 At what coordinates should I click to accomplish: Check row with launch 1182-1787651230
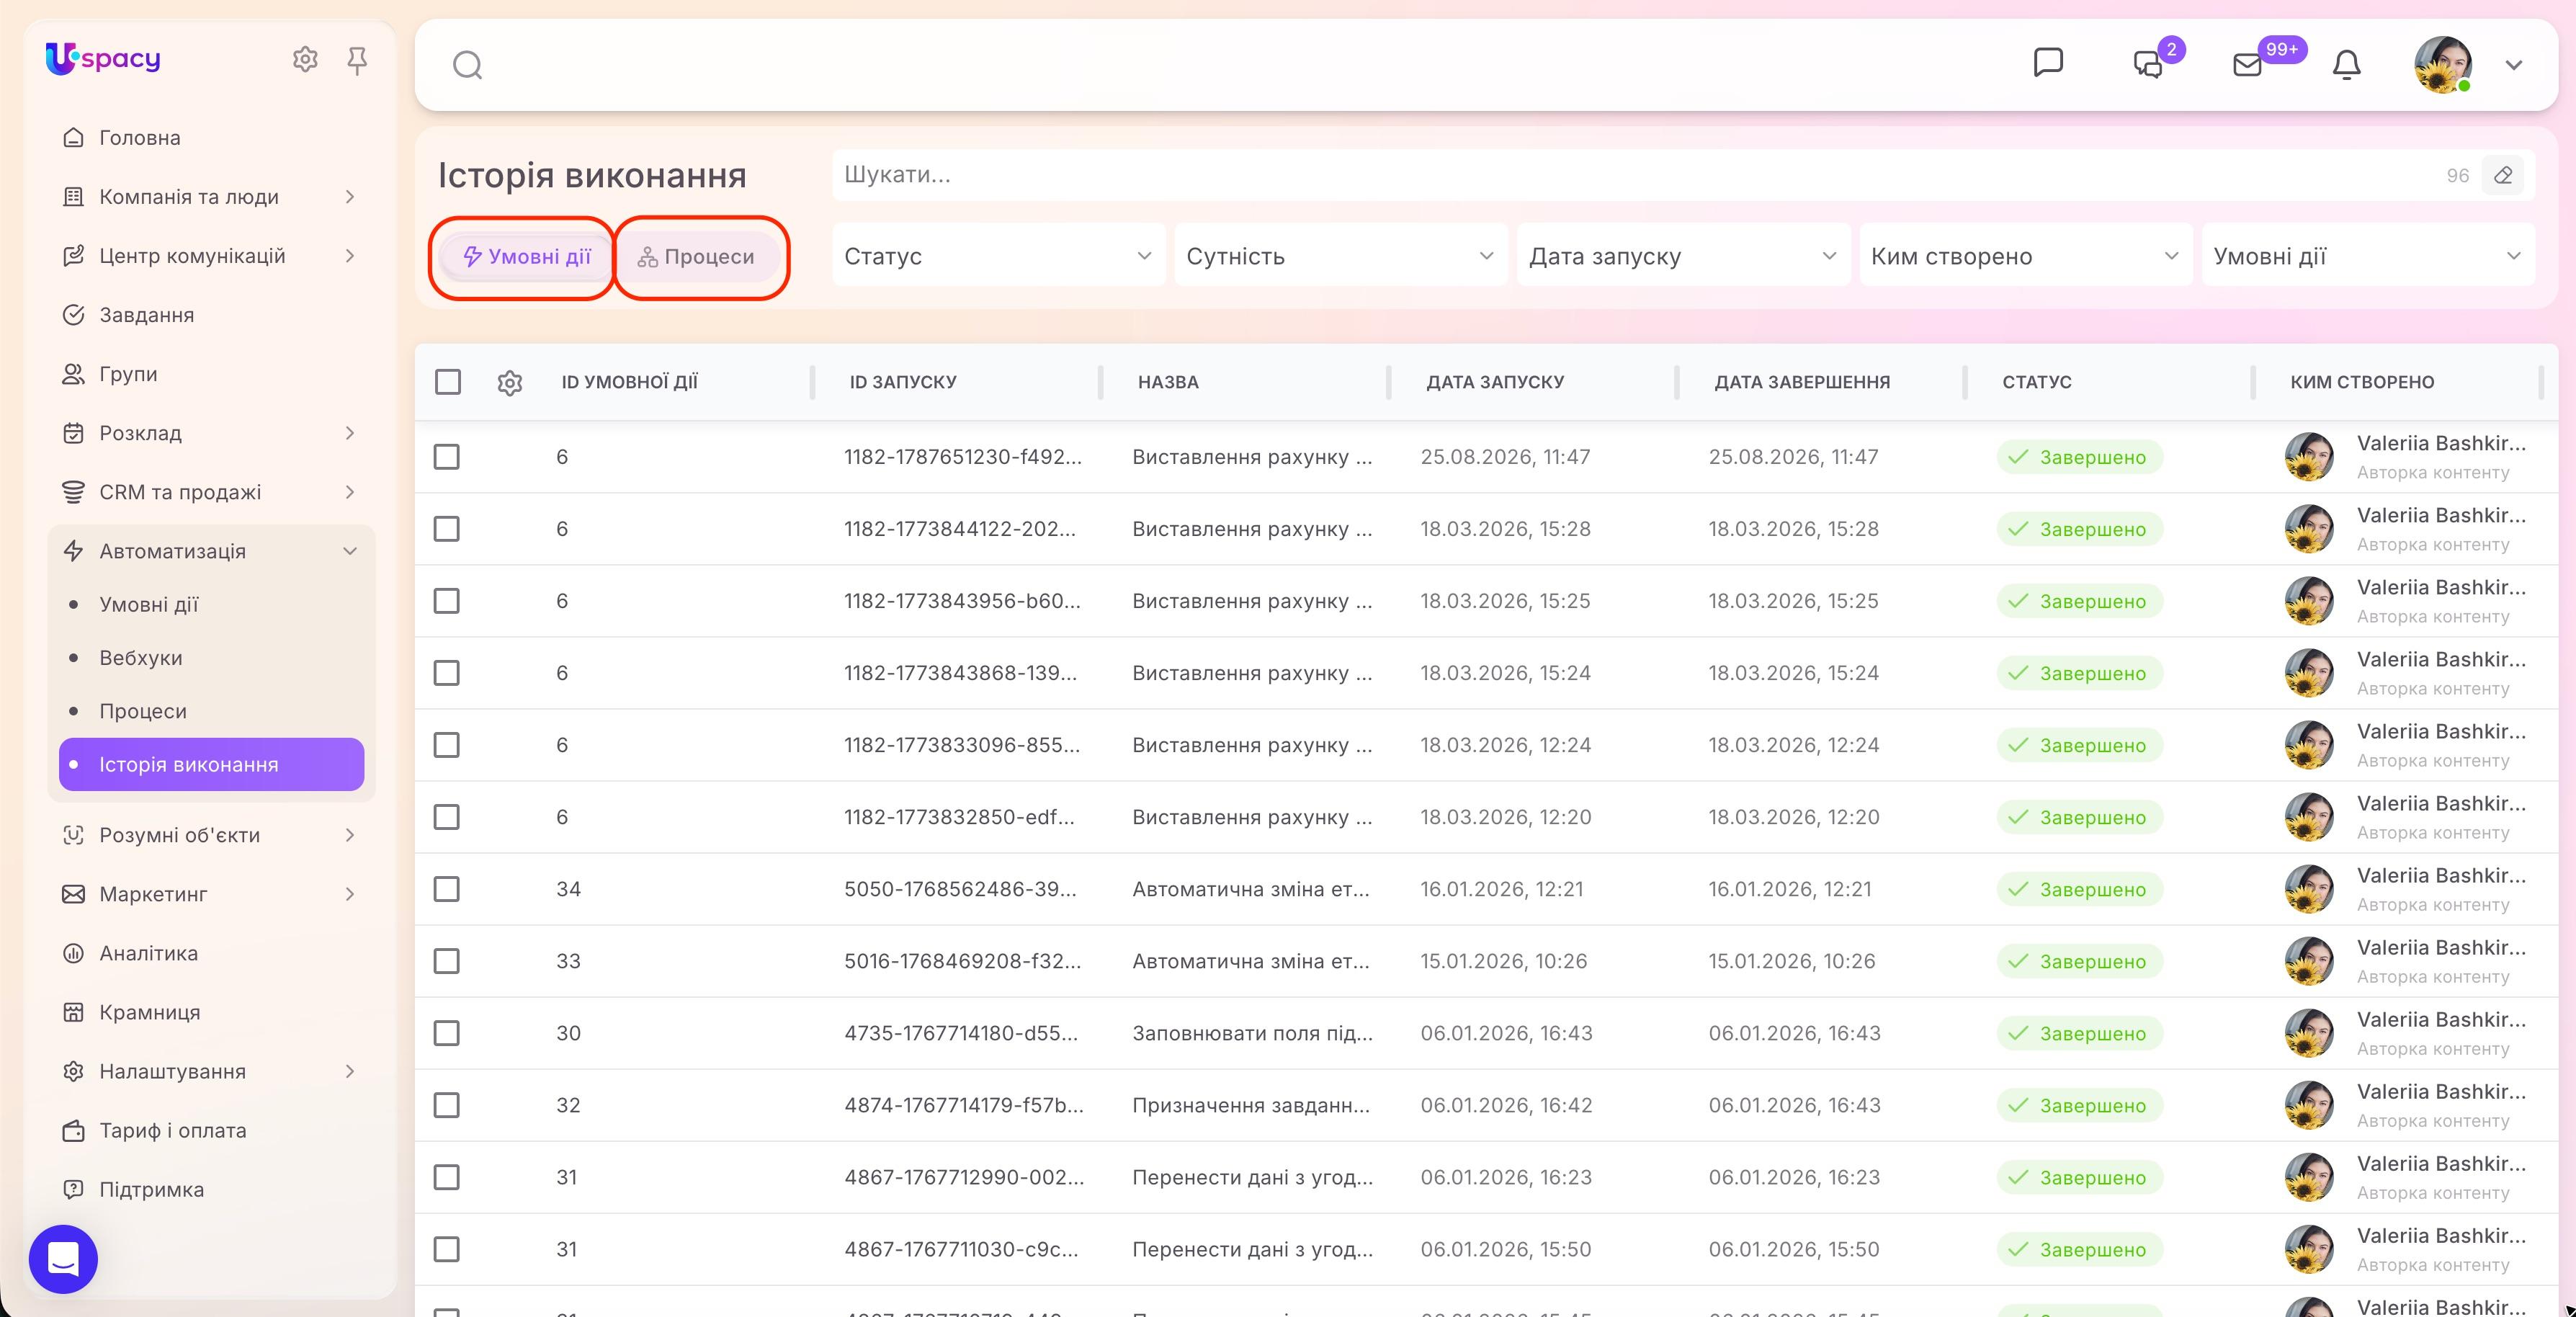pos(447,457)
